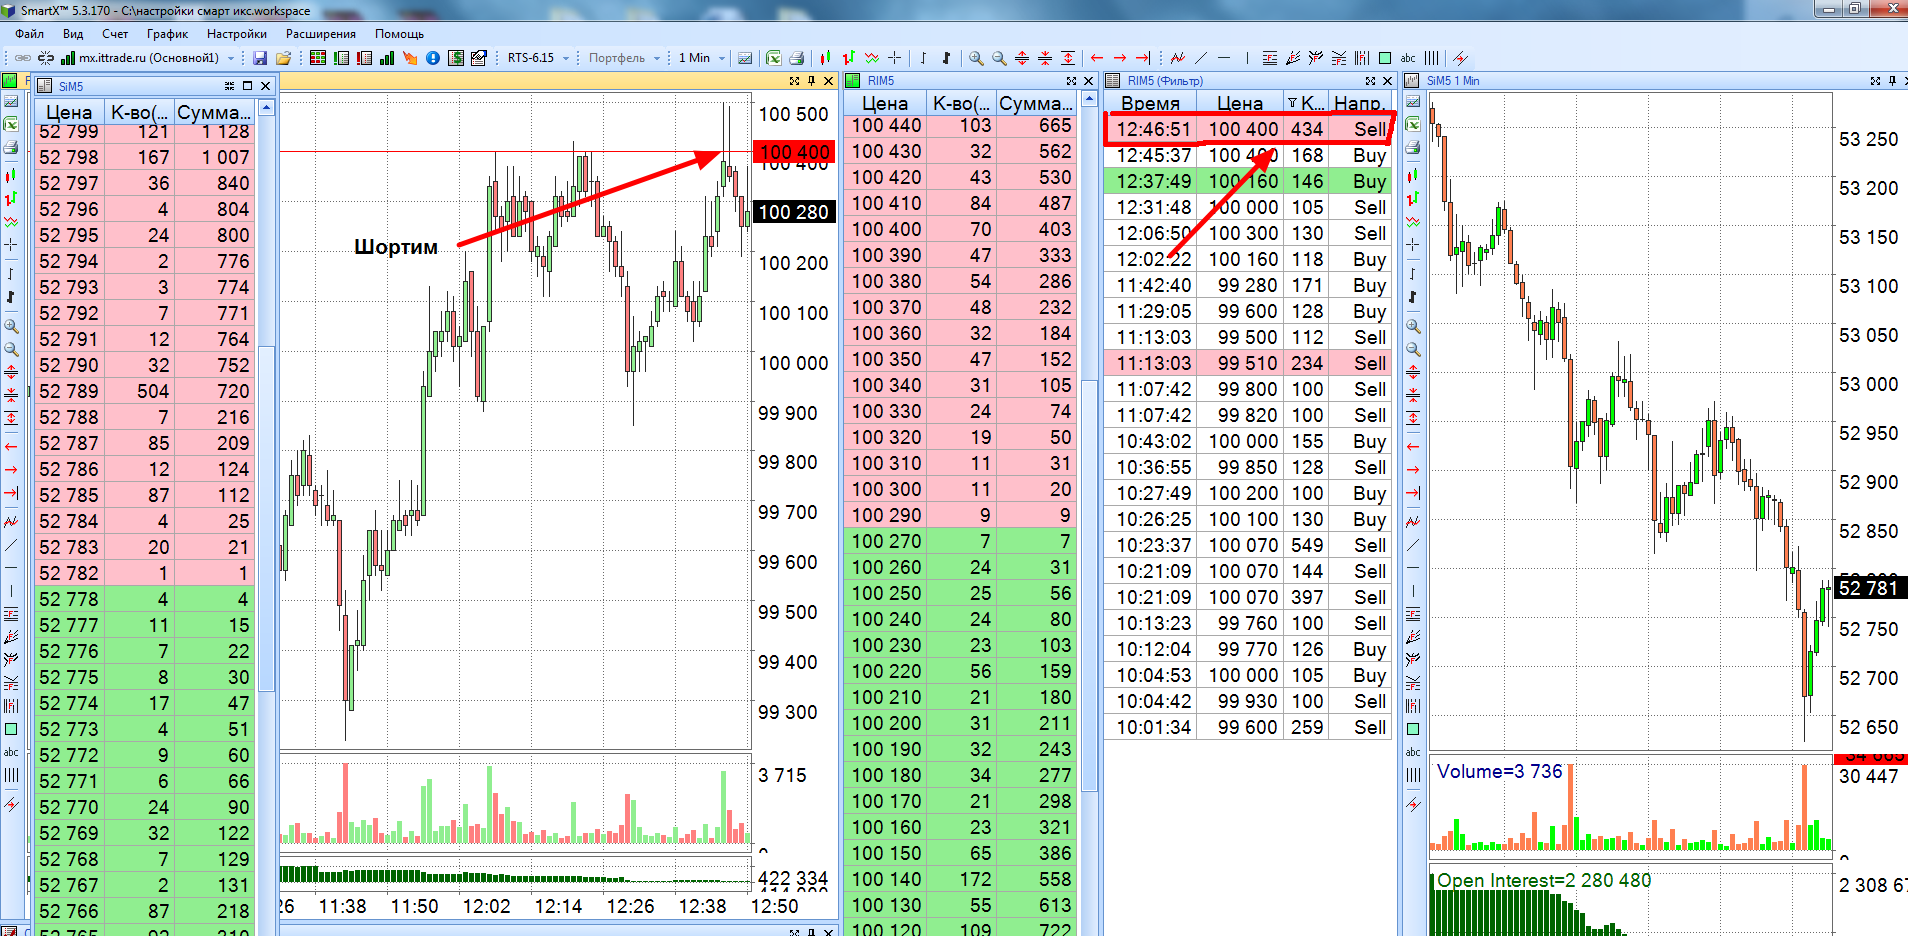The height and width of the screenshot is (936, 1908).
Task: Select the crosshair cursor tool in top toolbar
Action: [894, 58]
